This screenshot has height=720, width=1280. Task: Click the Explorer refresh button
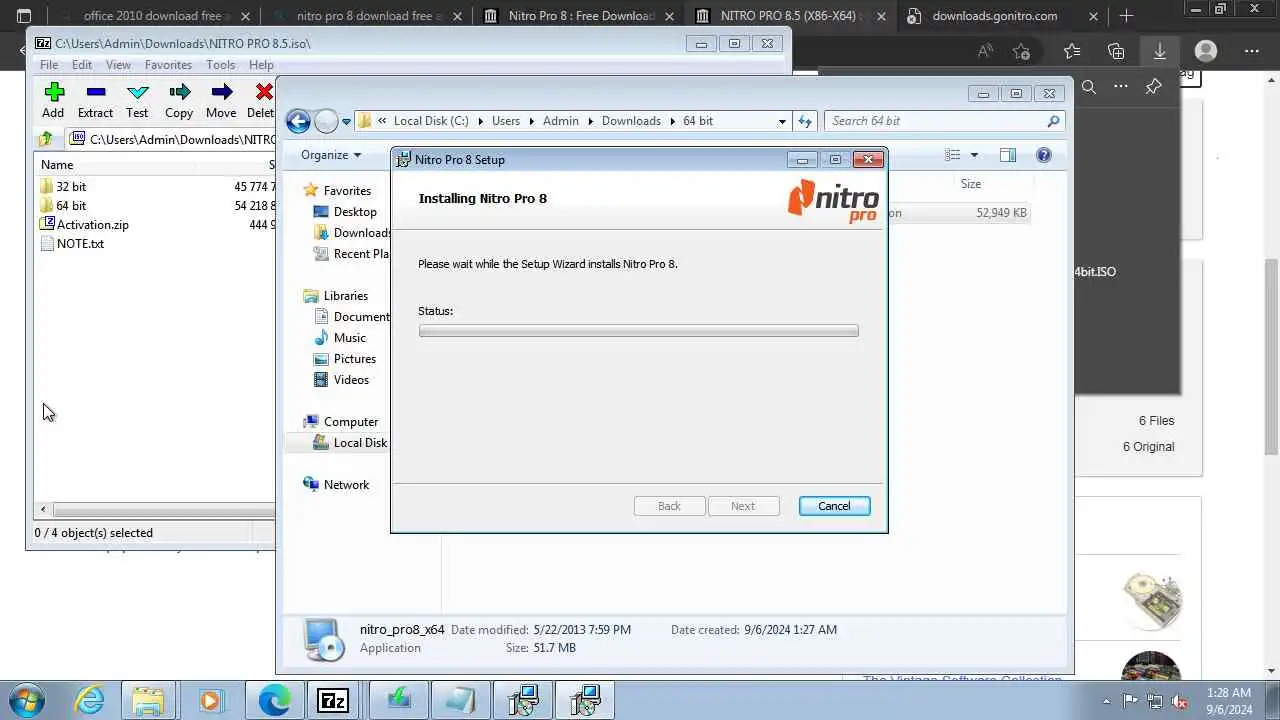point(805,121)
